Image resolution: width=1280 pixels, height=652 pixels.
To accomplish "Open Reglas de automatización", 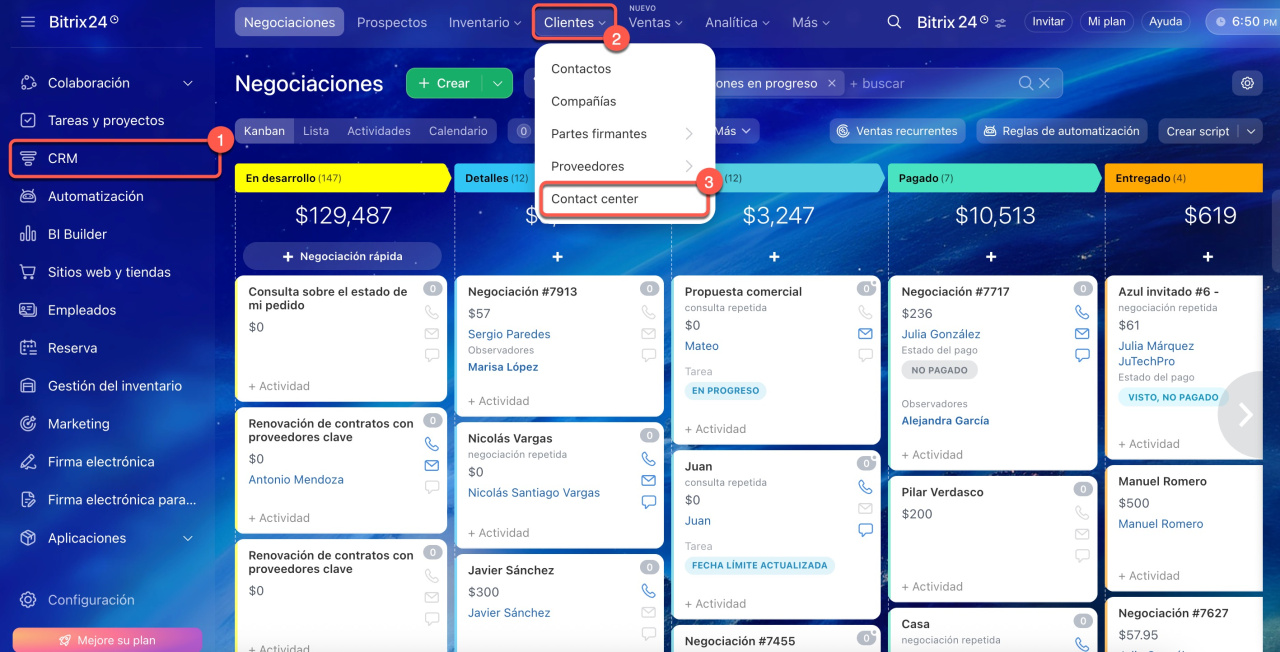I will 1061,131.
